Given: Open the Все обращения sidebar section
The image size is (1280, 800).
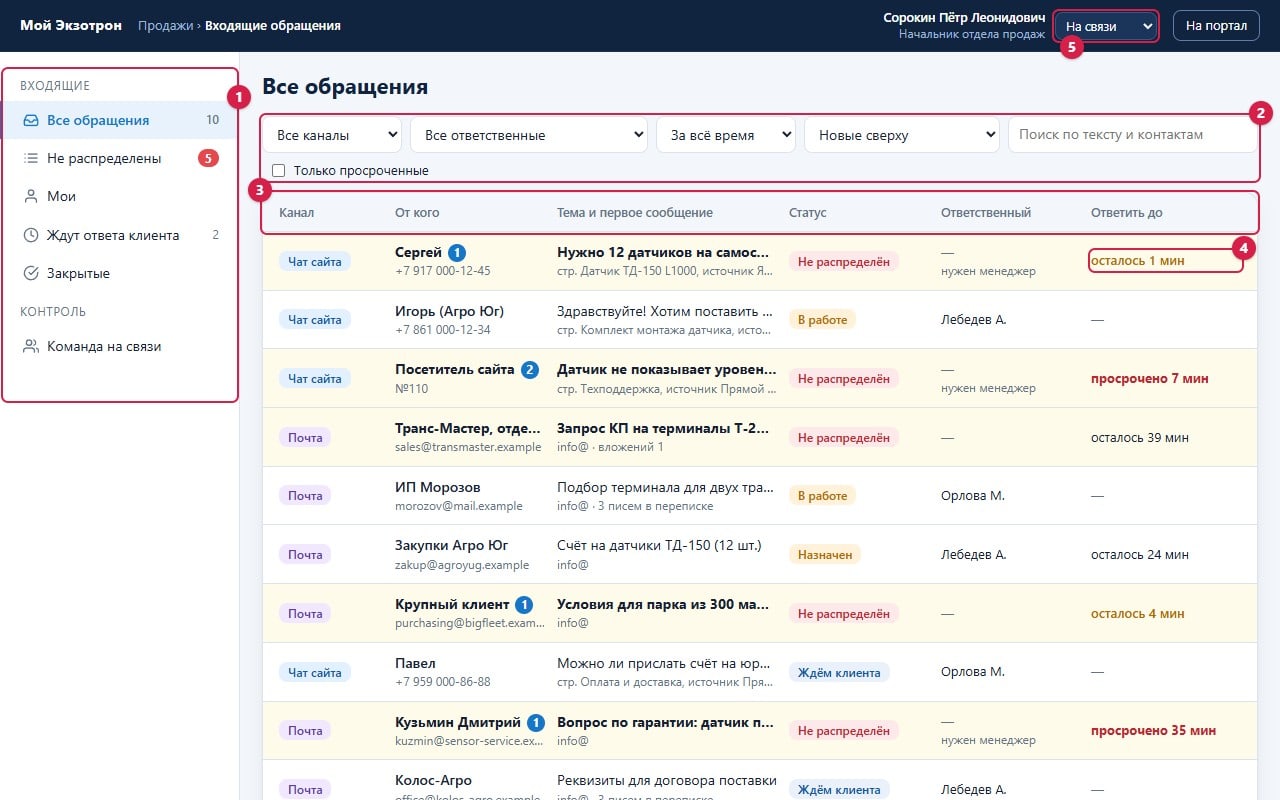Looking at the screenshot, I should 120,120.
